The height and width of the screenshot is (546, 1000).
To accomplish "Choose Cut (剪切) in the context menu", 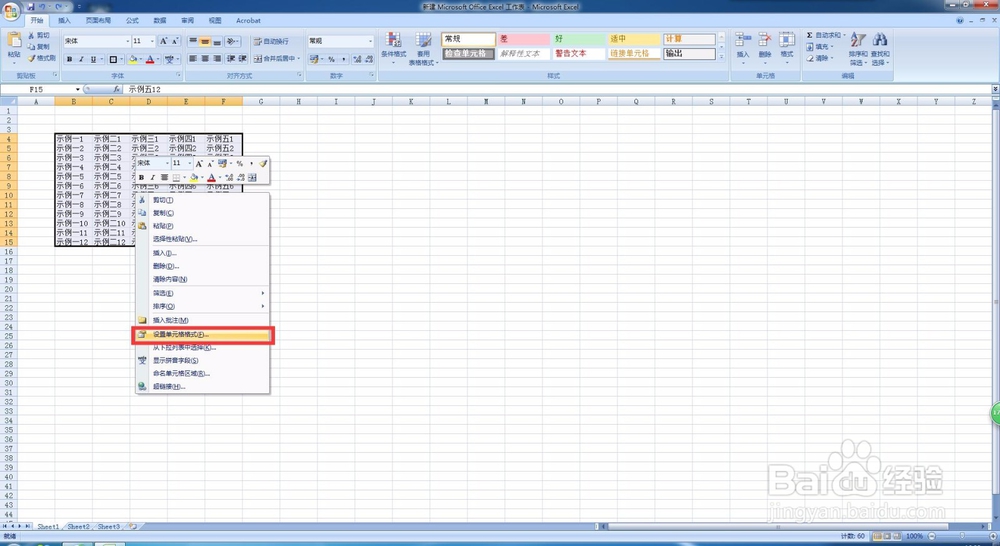I will tap(203, 200).
